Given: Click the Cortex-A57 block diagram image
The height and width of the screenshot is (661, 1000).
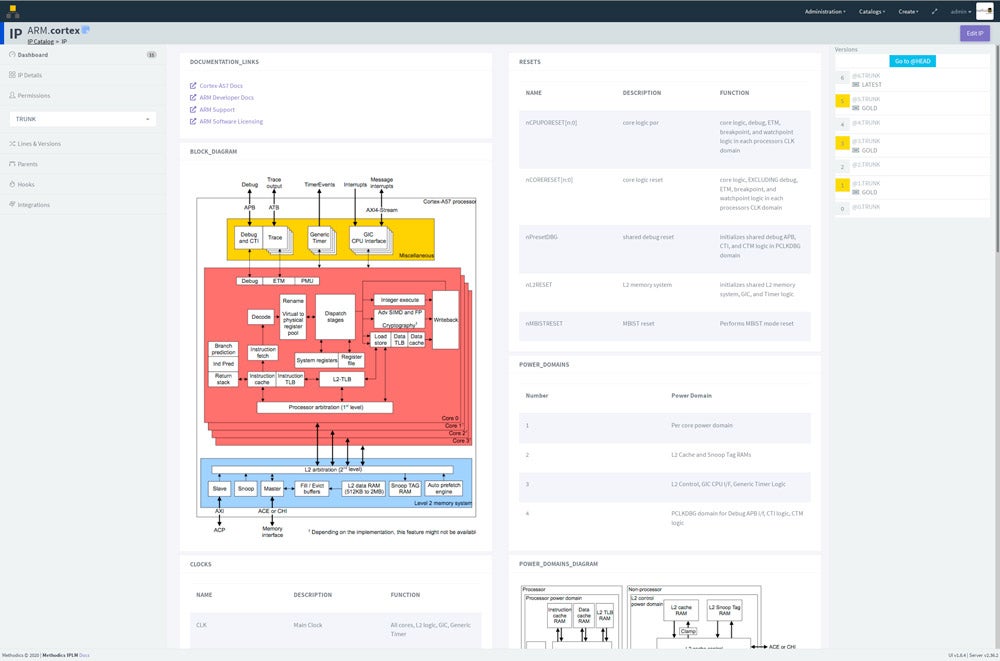Looking at the screenshot, I should coord(335,357).
